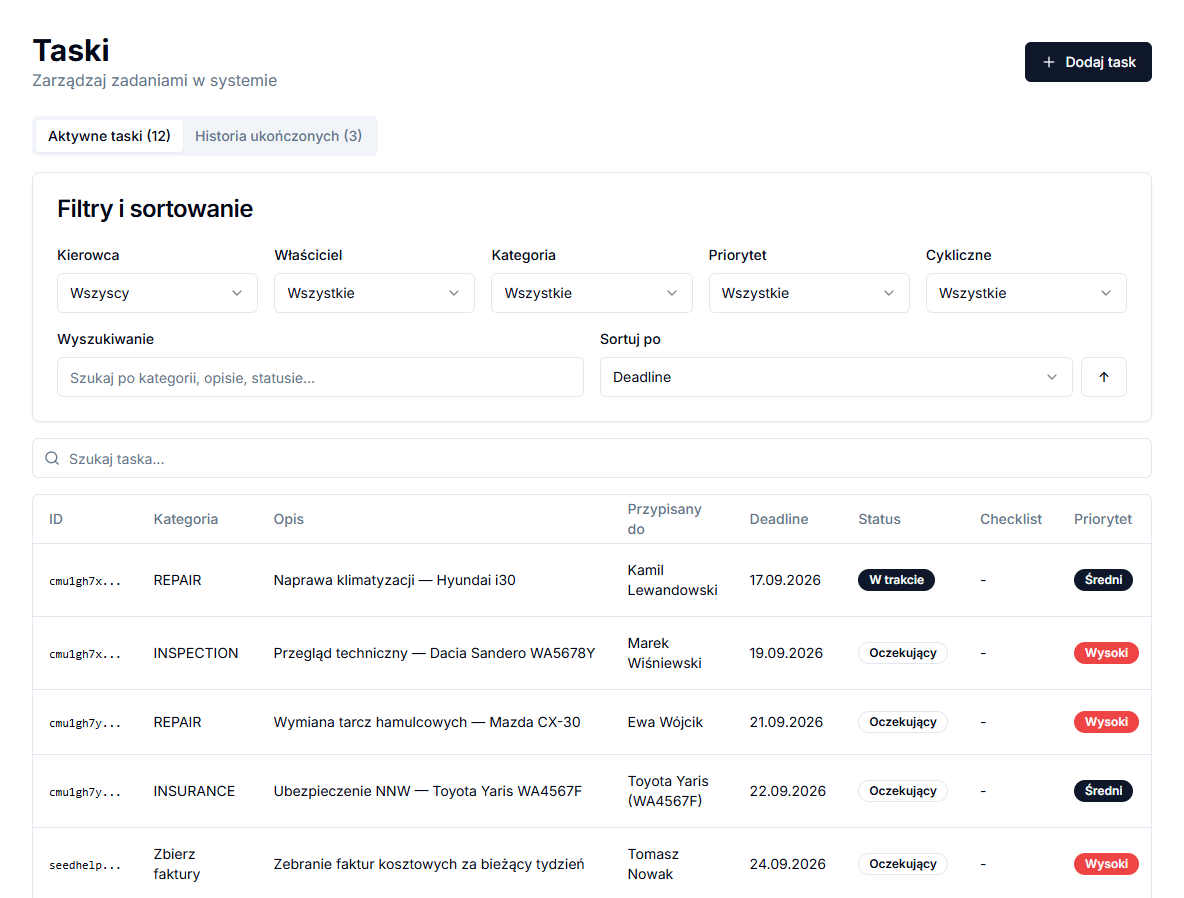
Task: Click deadline 17.09.2026
Action: click(x=785, y=580)
